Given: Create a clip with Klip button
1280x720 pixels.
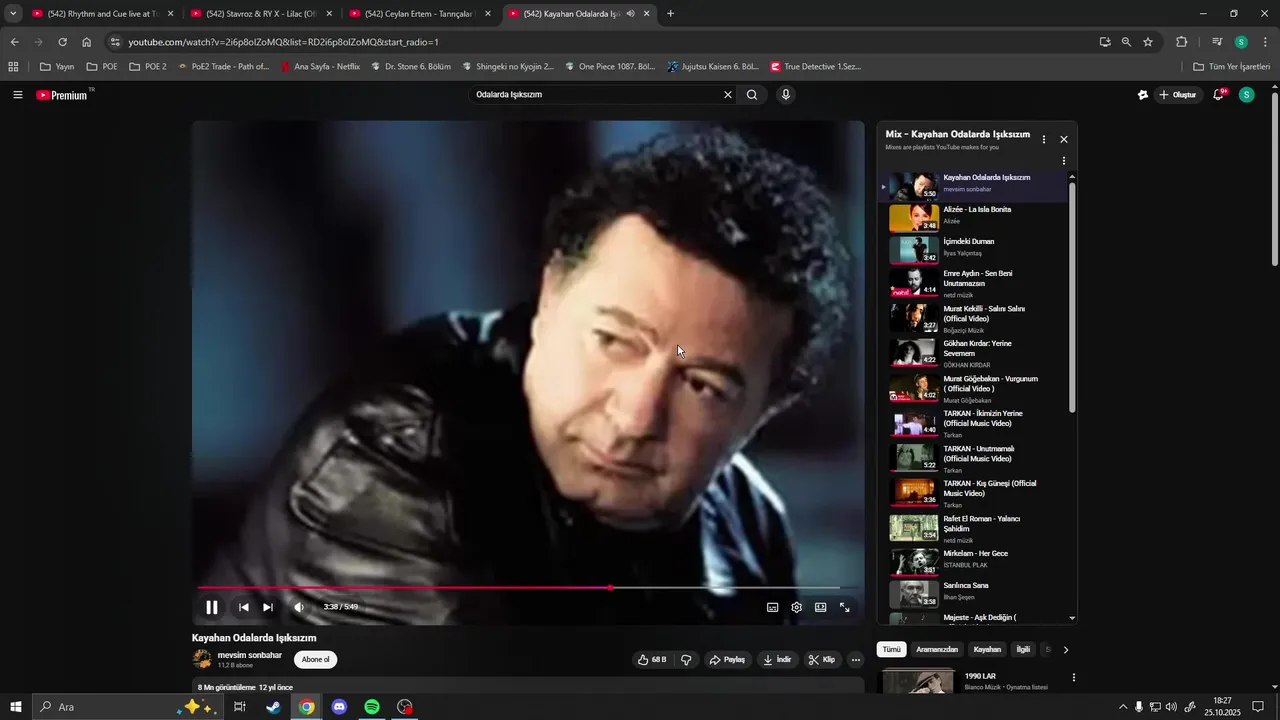Looking at the screenshot, I should 822,660.
